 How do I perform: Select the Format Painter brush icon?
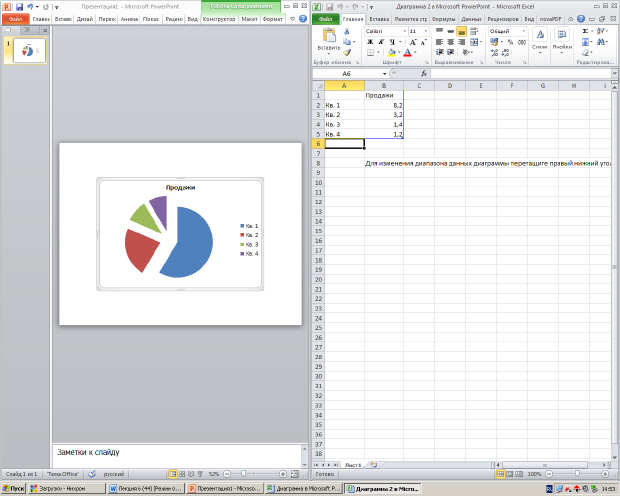pyautogui.click(x=347, y=52)
